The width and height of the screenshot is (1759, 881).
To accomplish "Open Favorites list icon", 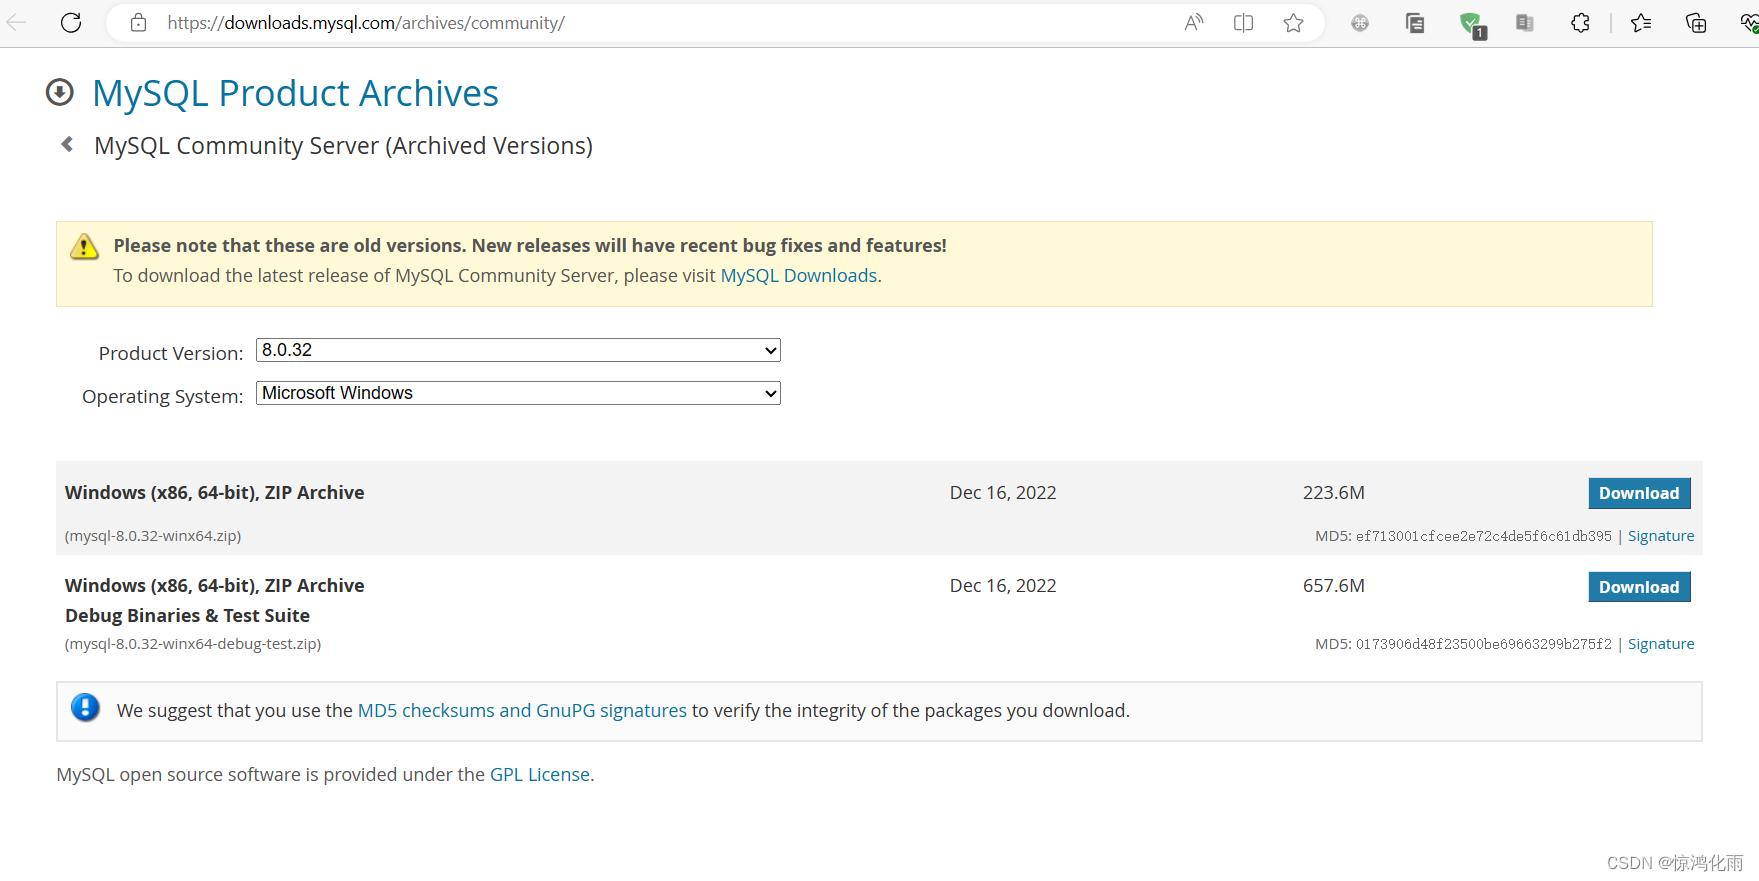I will click(1641, 22).
